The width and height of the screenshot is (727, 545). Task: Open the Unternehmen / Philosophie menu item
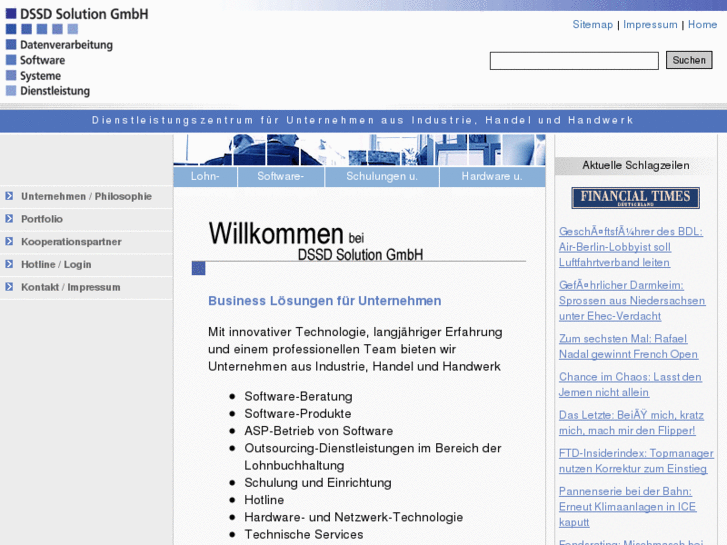[86, 196]
